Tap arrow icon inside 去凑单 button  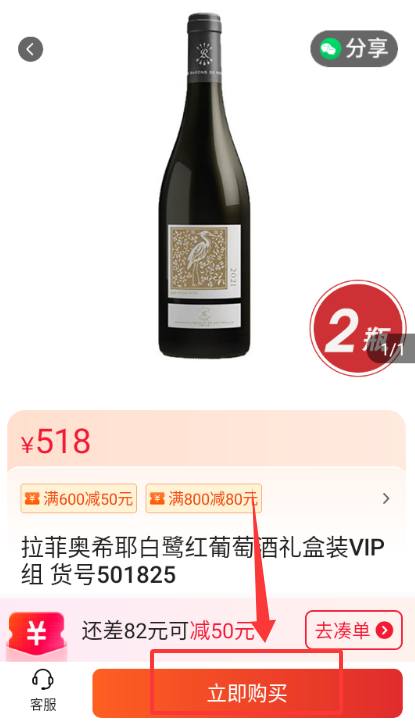click(x=384, y=630)
